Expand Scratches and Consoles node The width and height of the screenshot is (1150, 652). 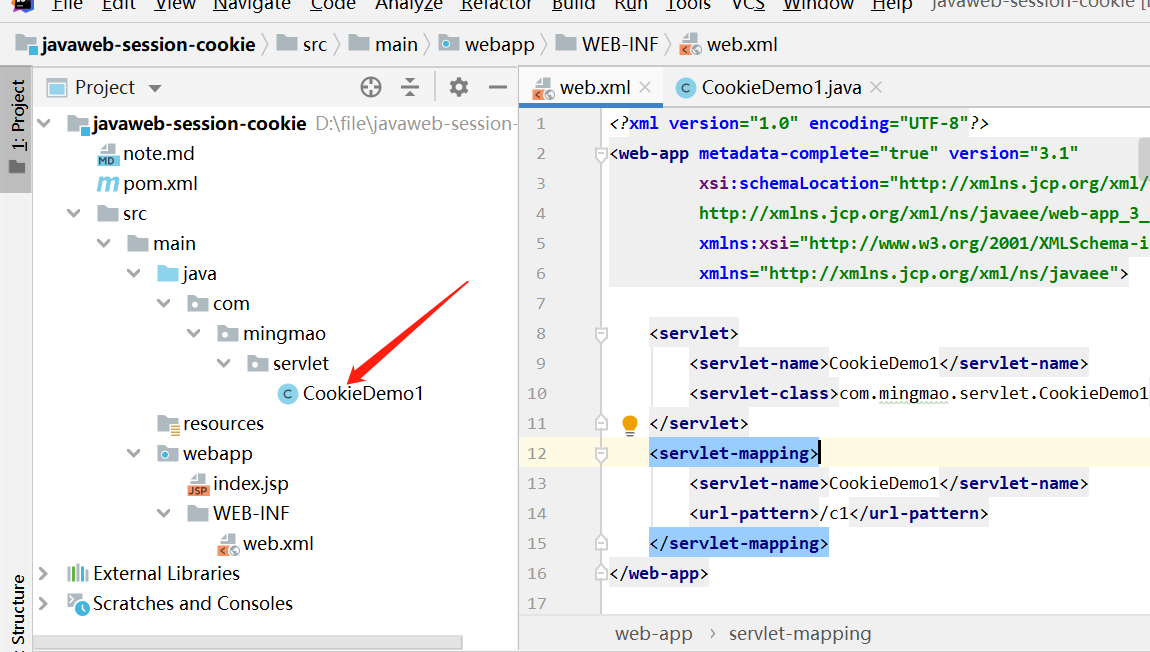pos(44,604)
